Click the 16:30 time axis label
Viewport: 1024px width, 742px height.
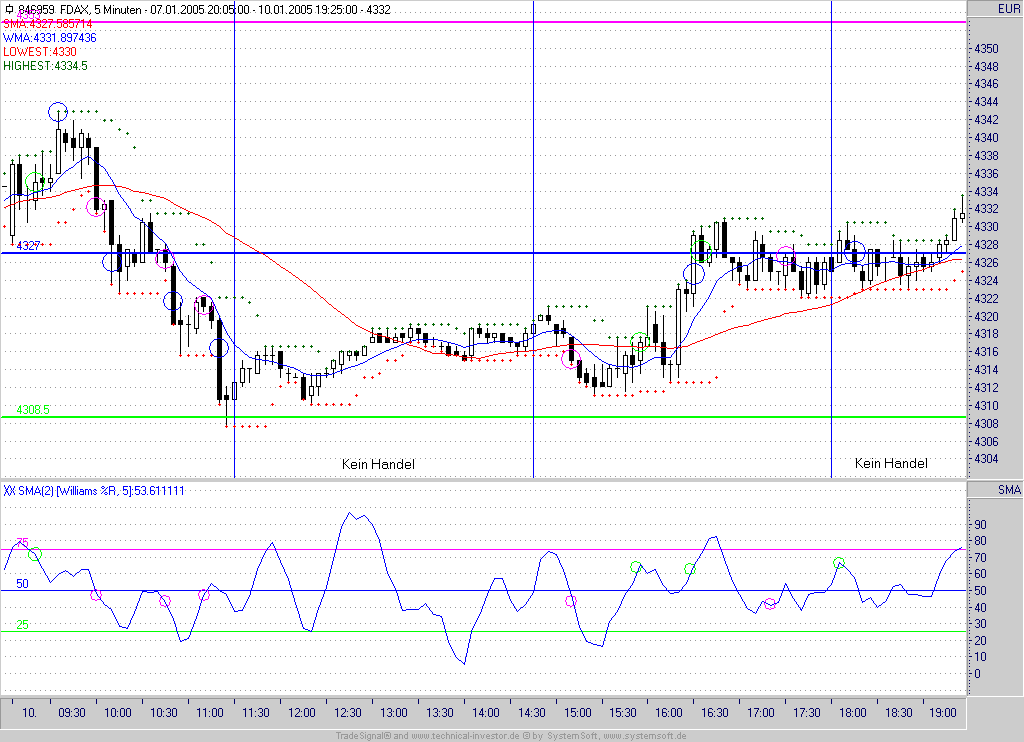click(714, 713)
